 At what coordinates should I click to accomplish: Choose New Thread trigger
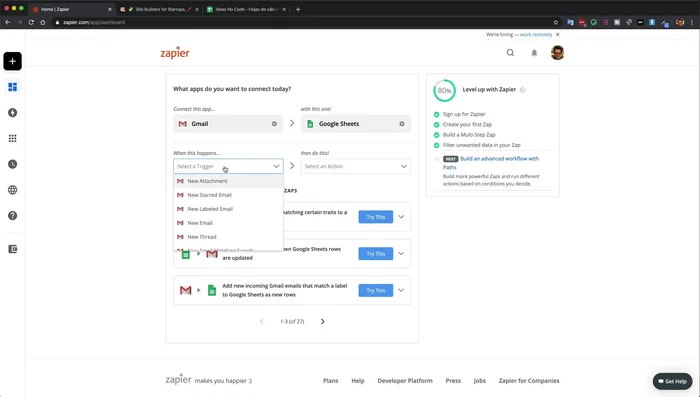[228, 237]
